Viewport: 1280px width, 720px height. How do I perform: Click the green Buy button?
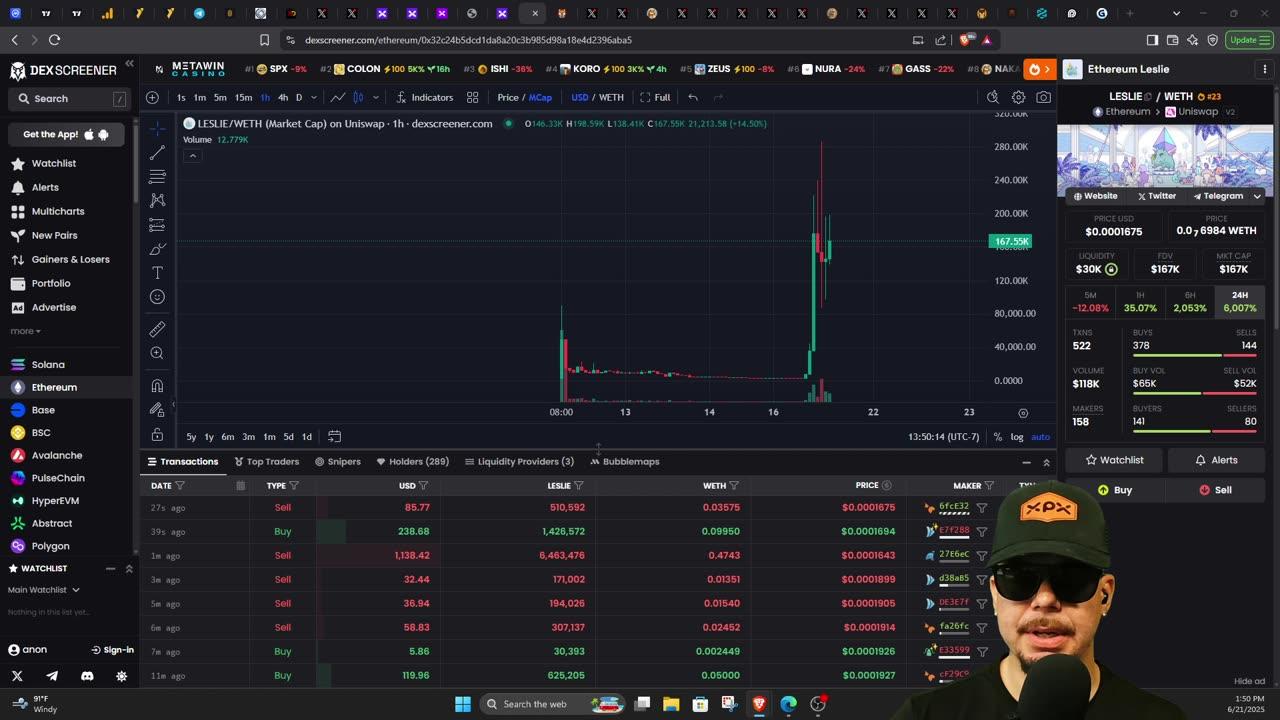click(1115, 490)
